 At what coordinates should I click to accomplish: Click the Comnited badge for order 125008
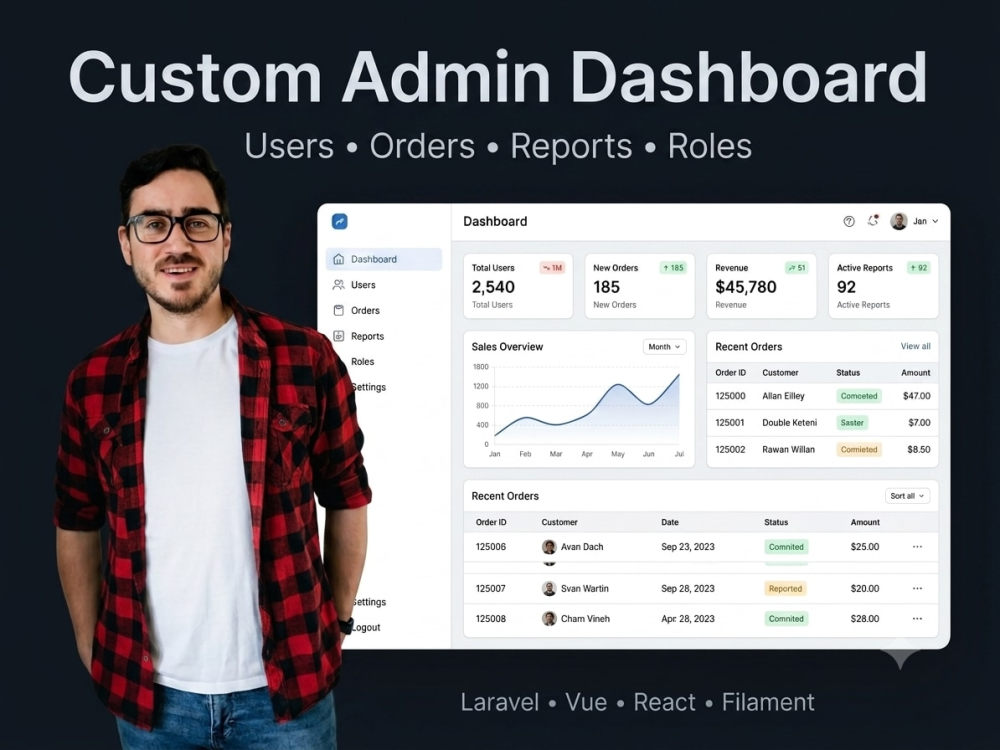[x=786, y=619]
